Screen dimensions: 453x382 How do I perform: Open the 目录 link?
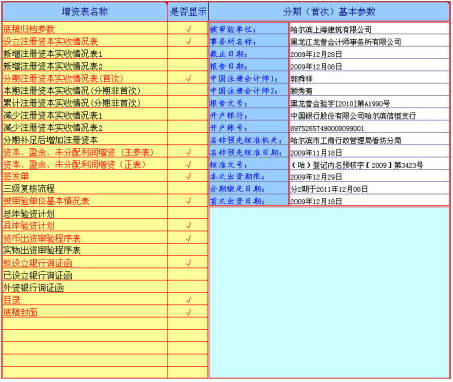[x=12, y=300]
